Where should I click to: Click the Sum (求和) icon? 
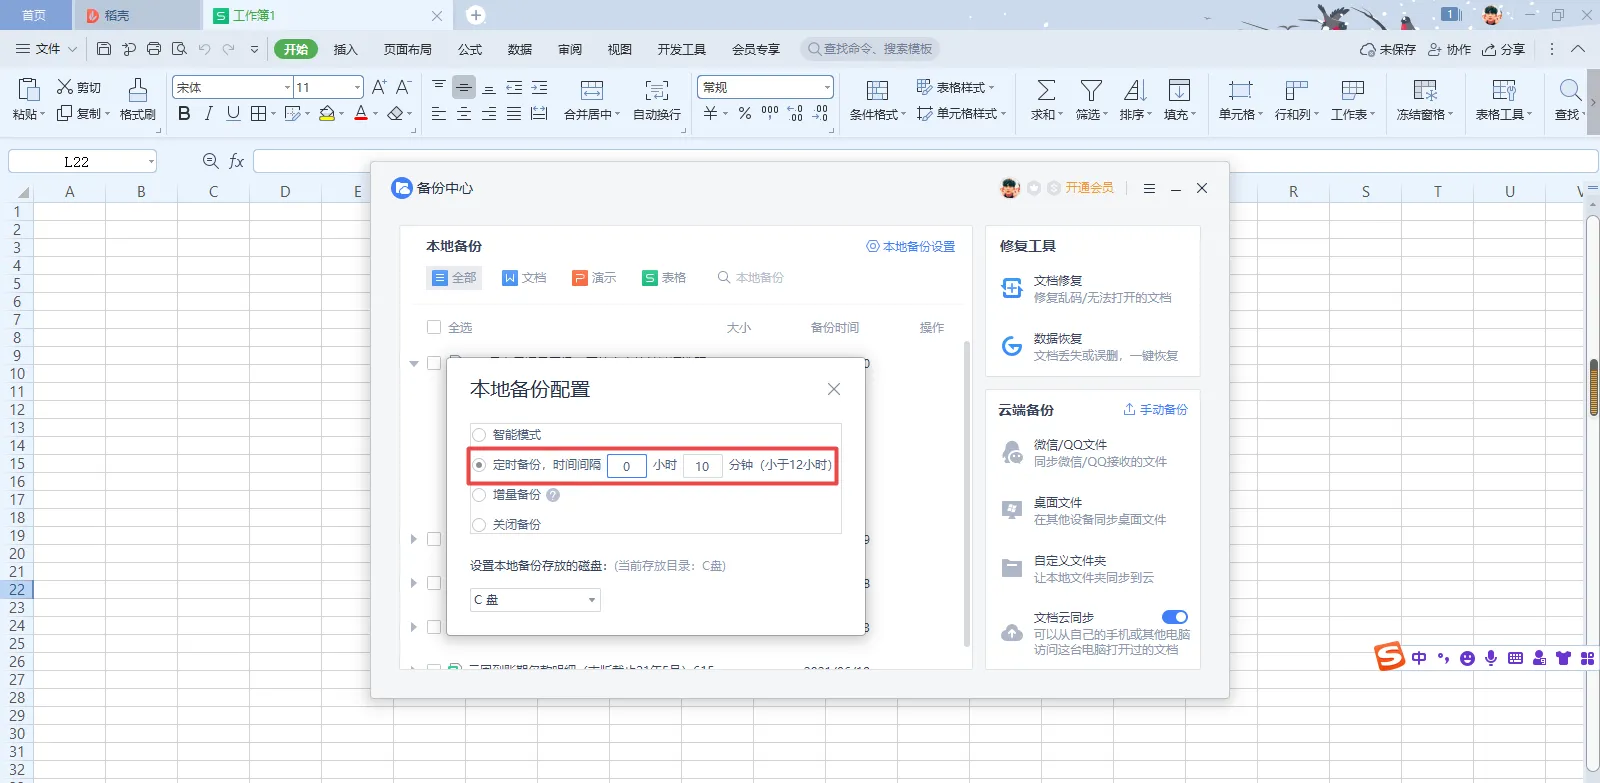(1046, 90)
